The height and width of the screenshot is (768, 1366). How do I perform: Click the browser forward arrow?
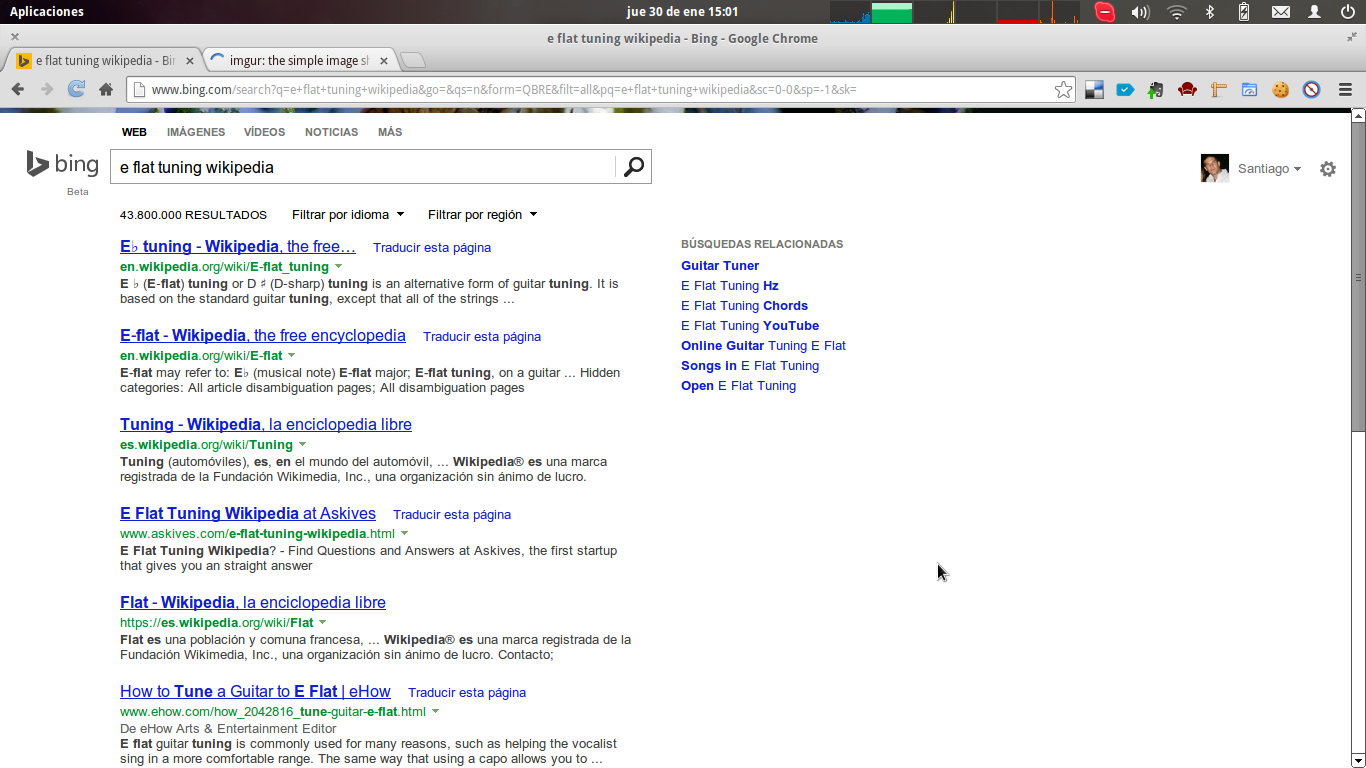click(x=47, y=89)
